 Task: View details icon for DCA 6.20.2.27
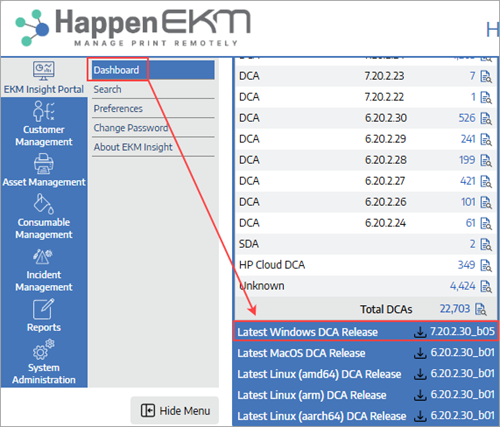486,181
